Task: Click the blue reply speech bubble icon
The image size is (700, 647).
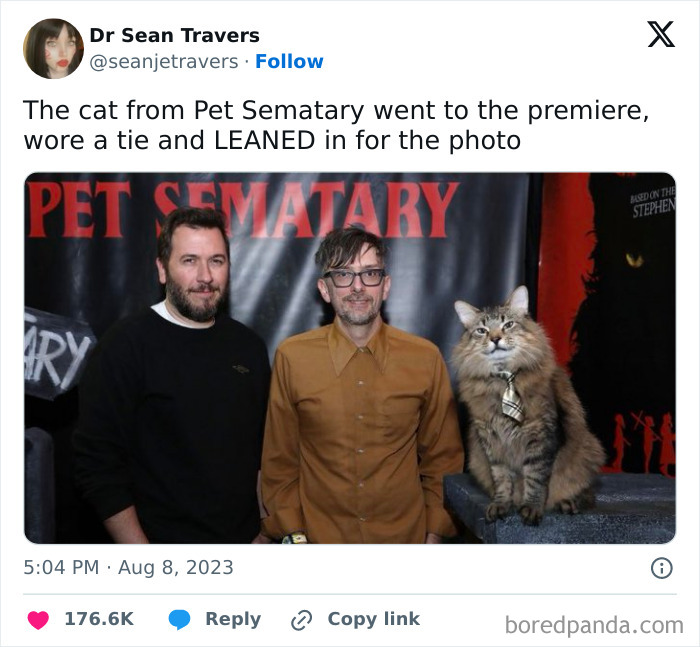Action: coord(179,620)
